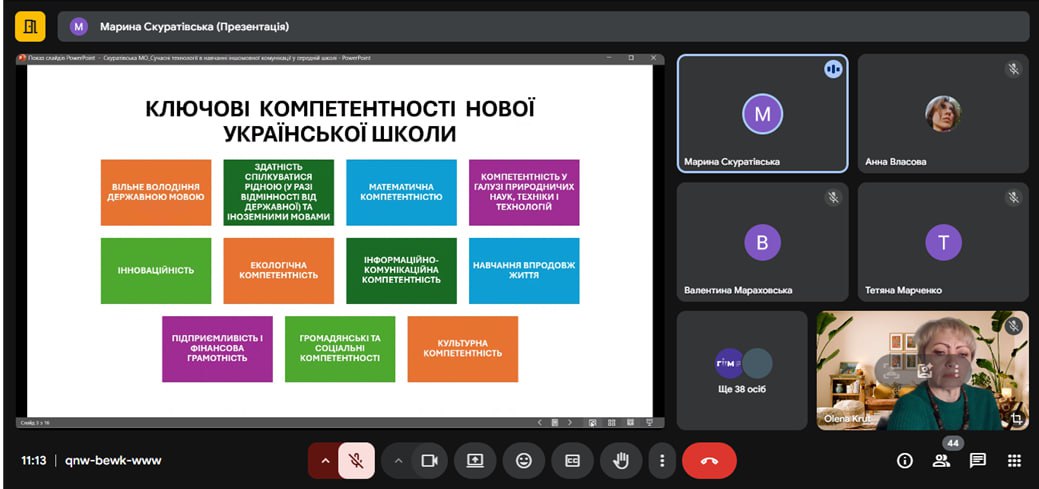This screenshot has height=489, width=1039.
Task: Select Марина Скуратівська's participant tile
Action: click(x=762, y=114)
